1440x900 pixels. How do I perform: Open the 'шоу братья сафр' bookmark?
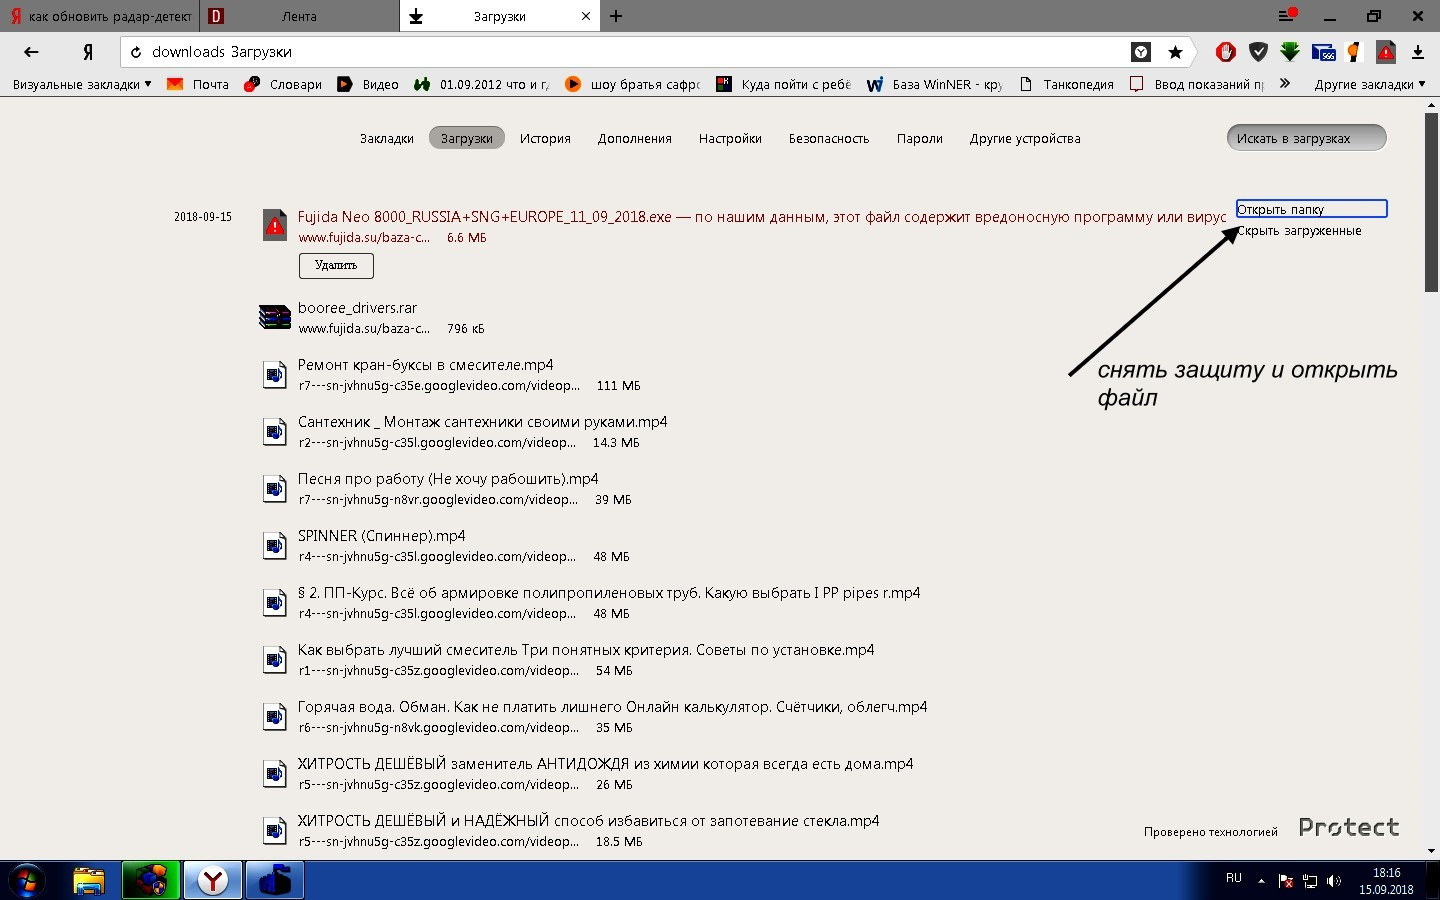click(x=632, y=84)
